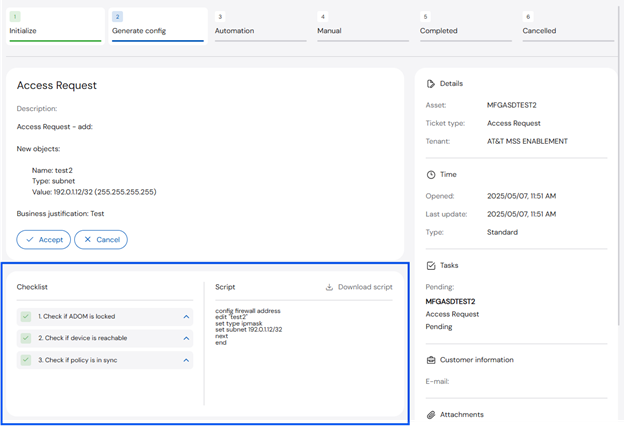Click the script line 'set type ipmask'

(239, 323)
